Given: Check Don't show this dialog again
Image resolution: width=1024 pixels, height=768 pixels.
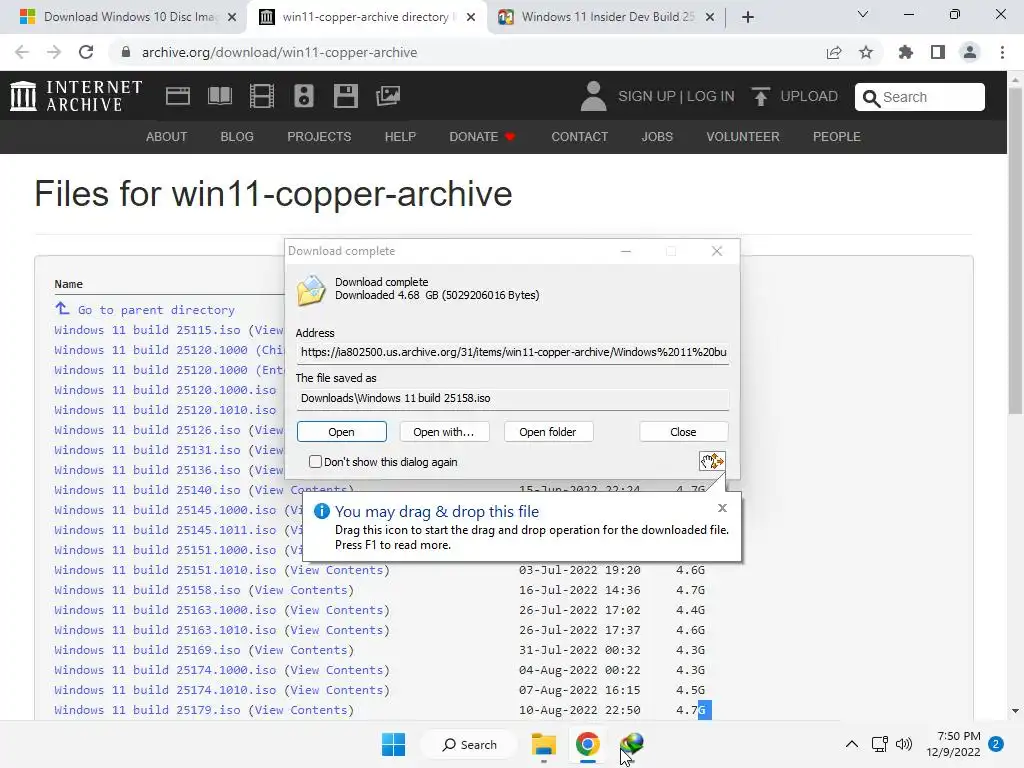Looking at the screenshot, I should 315,462.
